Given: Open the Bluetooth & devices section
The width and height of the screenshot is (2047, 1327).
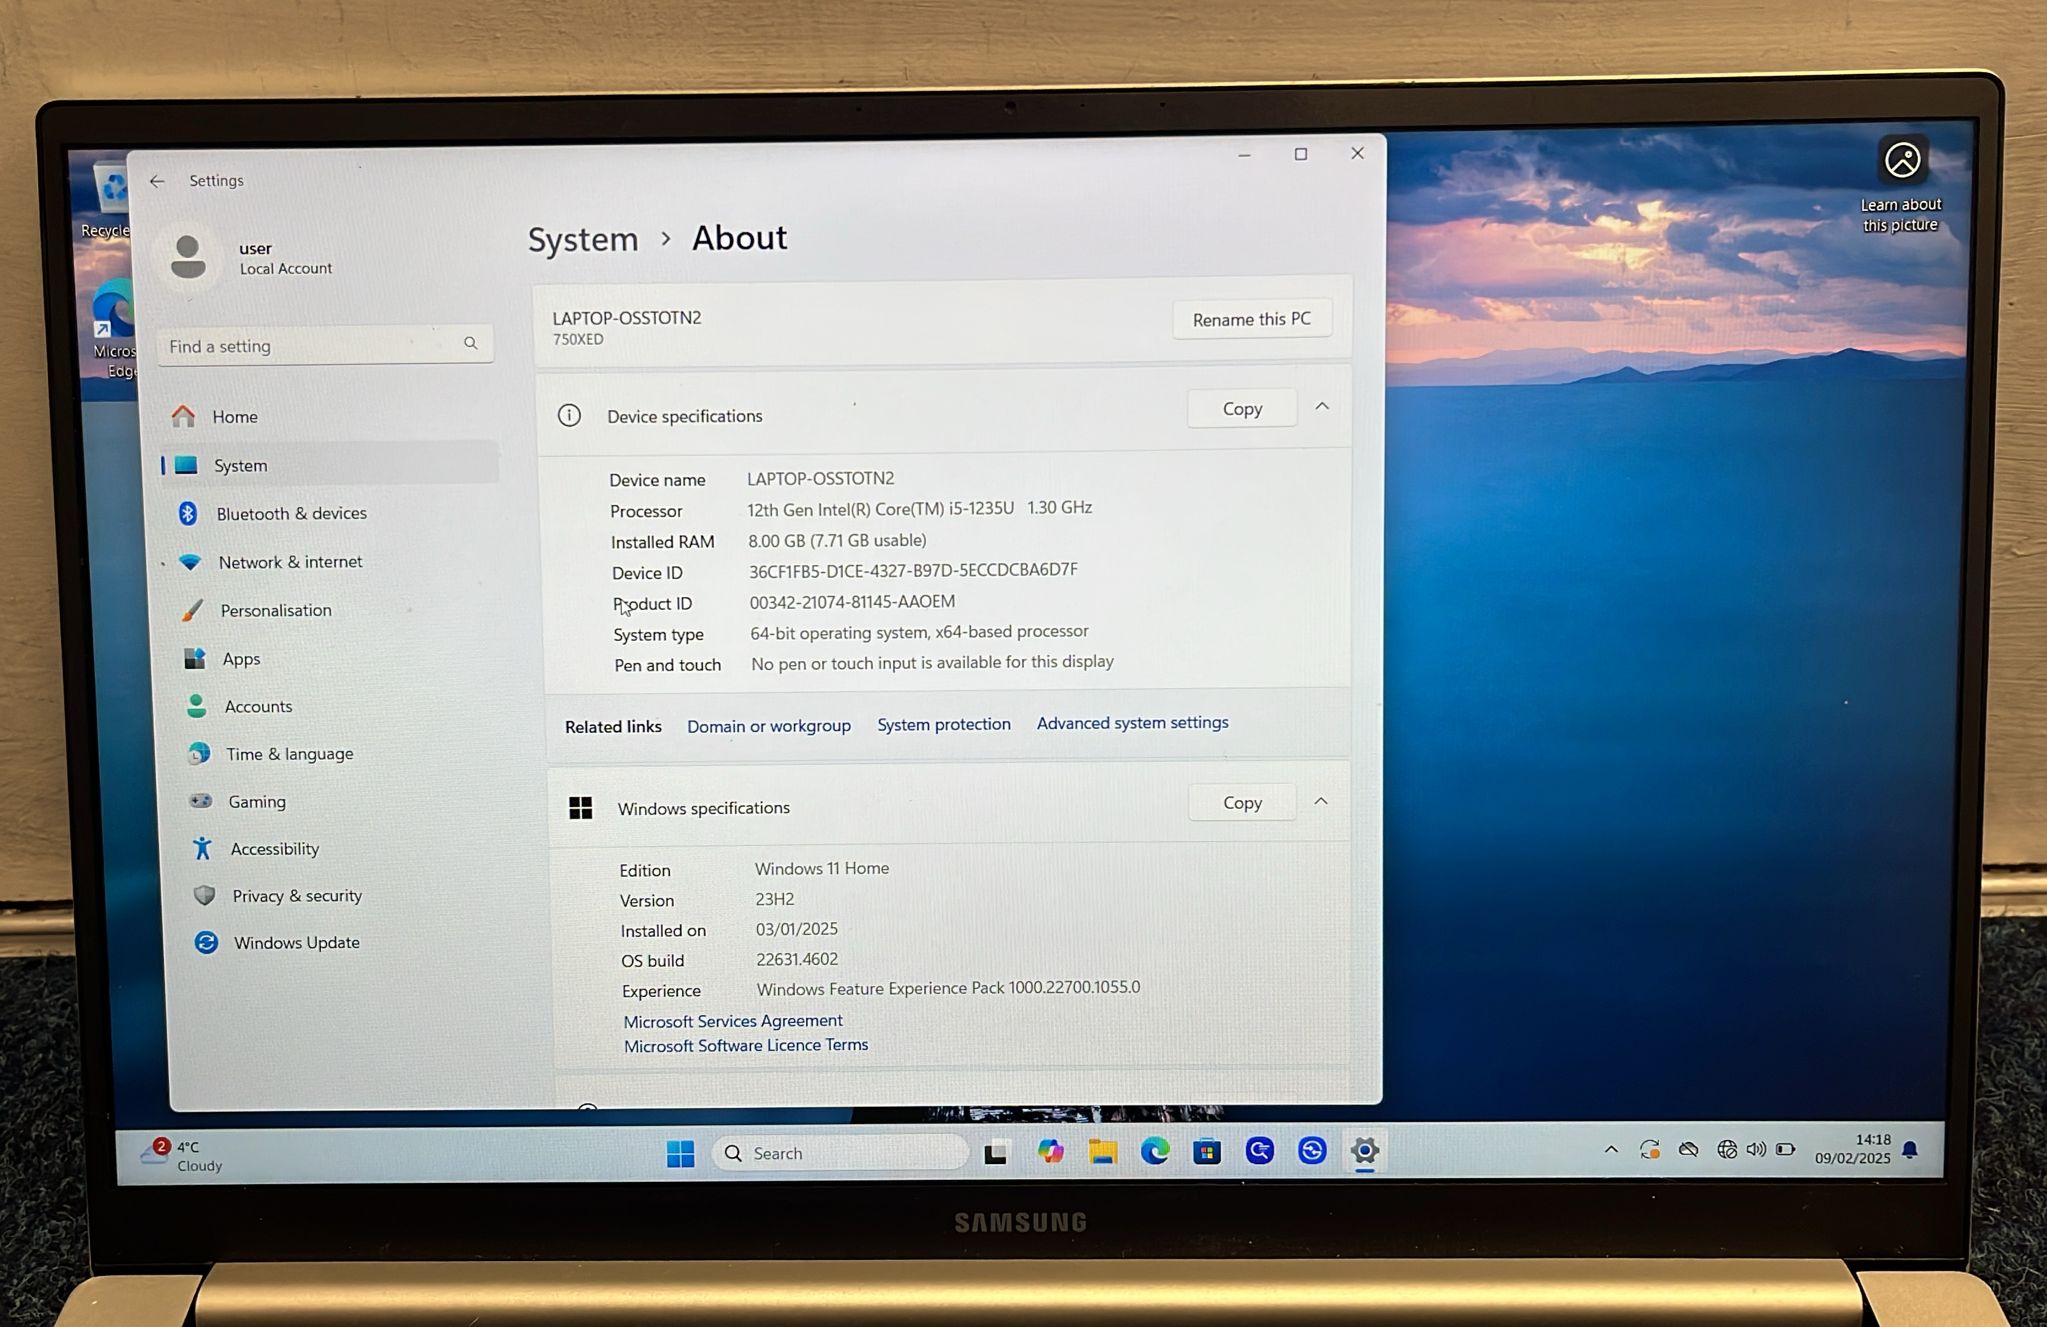Looking at the screenshot, I should click(291, 513).
